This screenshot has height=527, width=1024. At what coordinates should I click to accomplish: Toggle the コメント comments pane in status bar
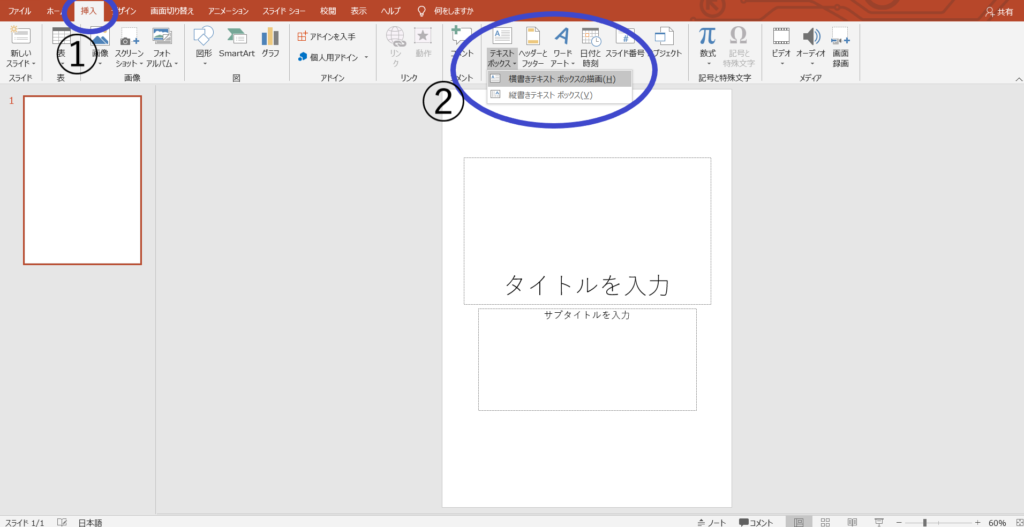point(756,522)
